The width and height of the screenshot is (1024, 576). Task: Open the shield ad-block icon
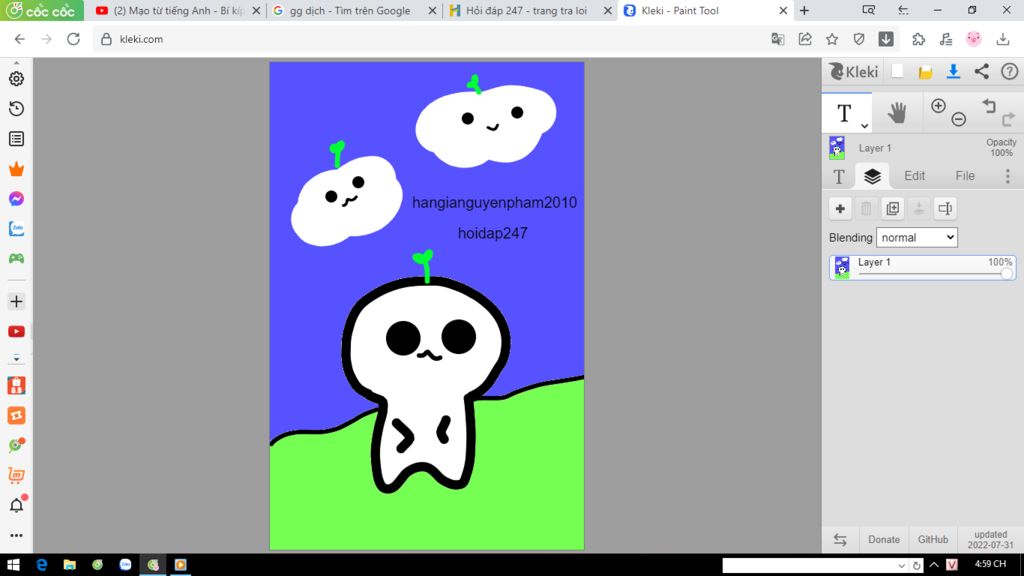[859, 39]
